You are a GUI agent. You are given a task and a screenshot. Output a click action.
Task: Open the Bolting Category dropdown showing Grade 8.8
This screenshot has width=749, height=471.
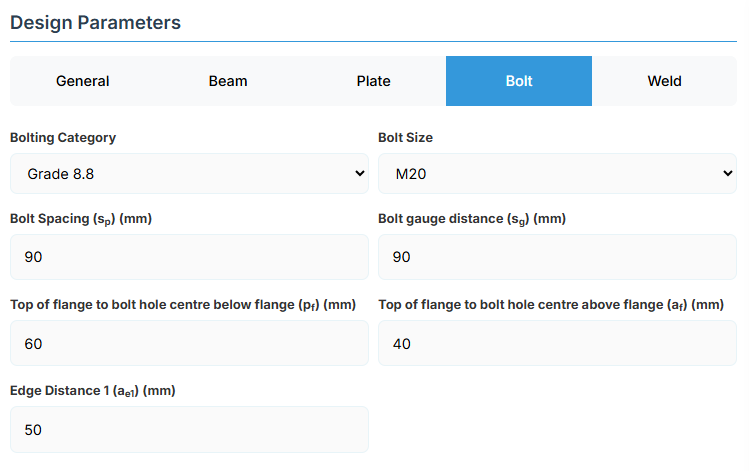coord(189,174)
